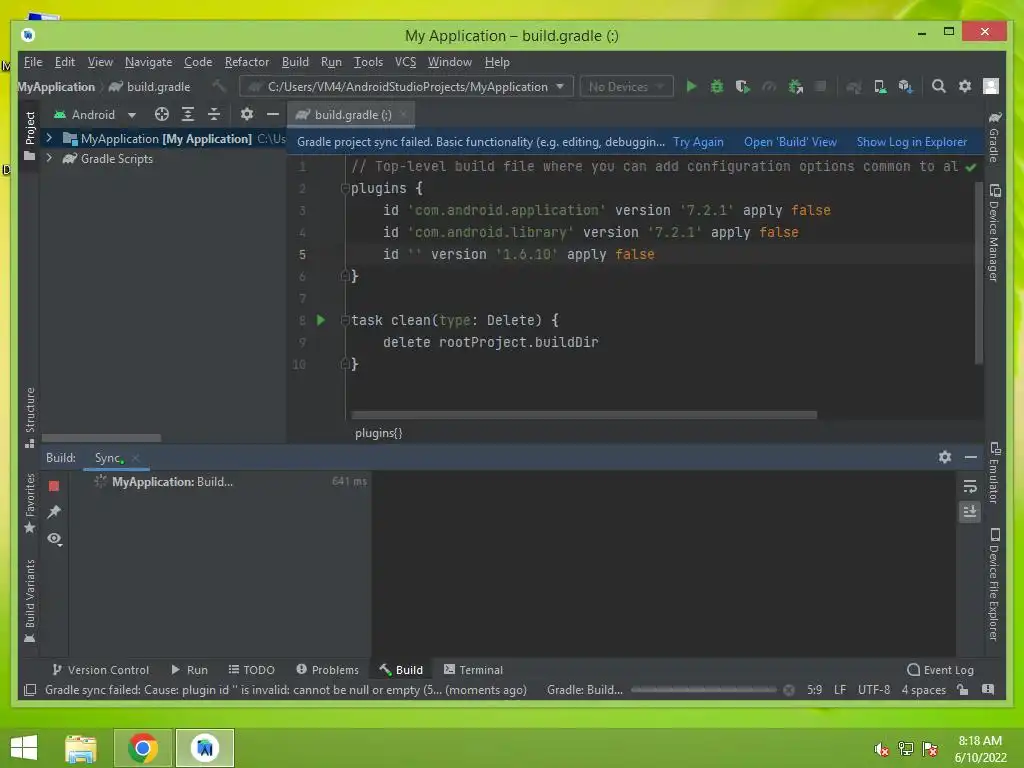Image resolution: width=1024 pixels, height=768 pixels.
Task: Attach debugger to Android process icon
Action: (795, 86)
